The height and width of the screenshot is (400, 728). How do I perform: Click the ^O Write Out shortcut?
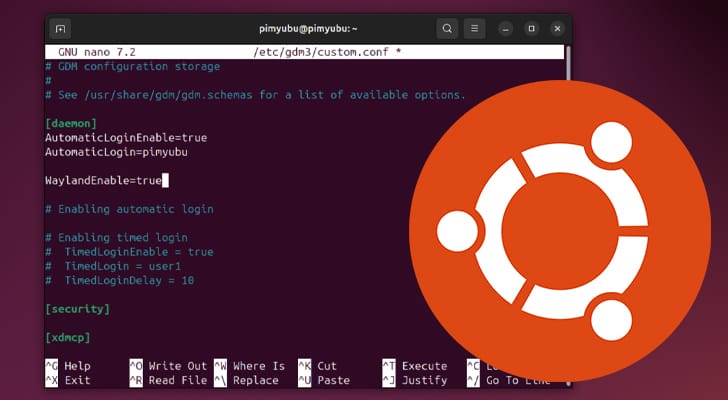click(x=168, y=366)
